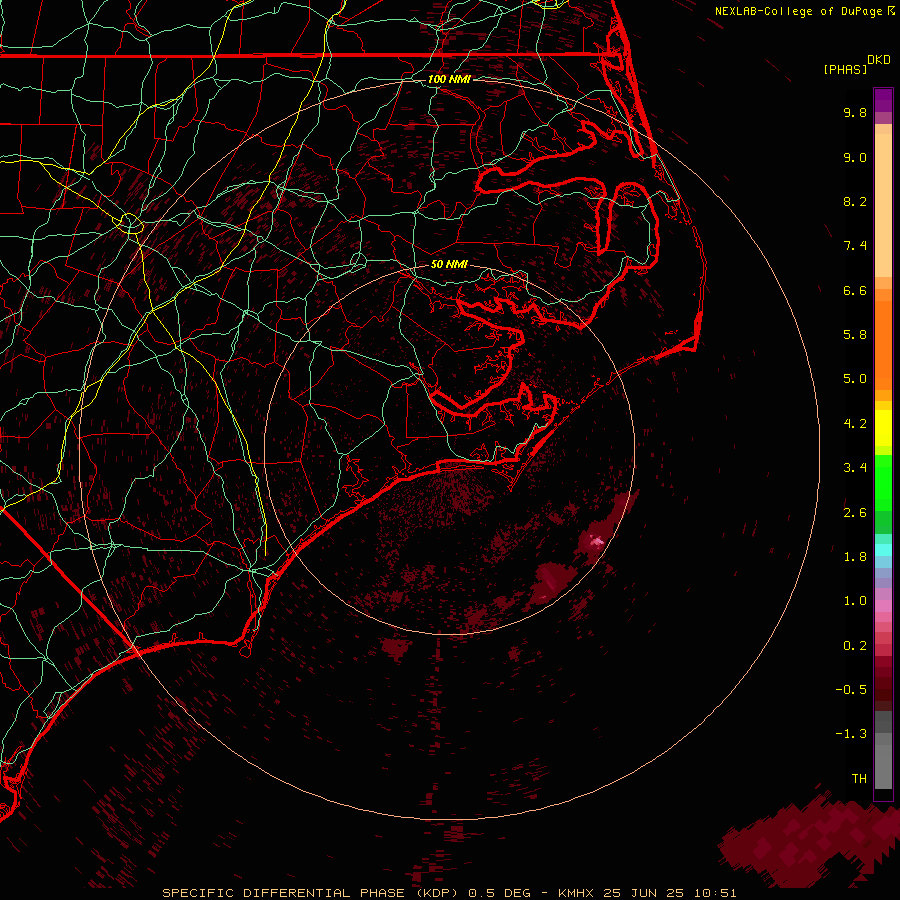Click the 1.8 scale value
The height and width of the screenshot is (900, 900).
(x=855, y=557)
